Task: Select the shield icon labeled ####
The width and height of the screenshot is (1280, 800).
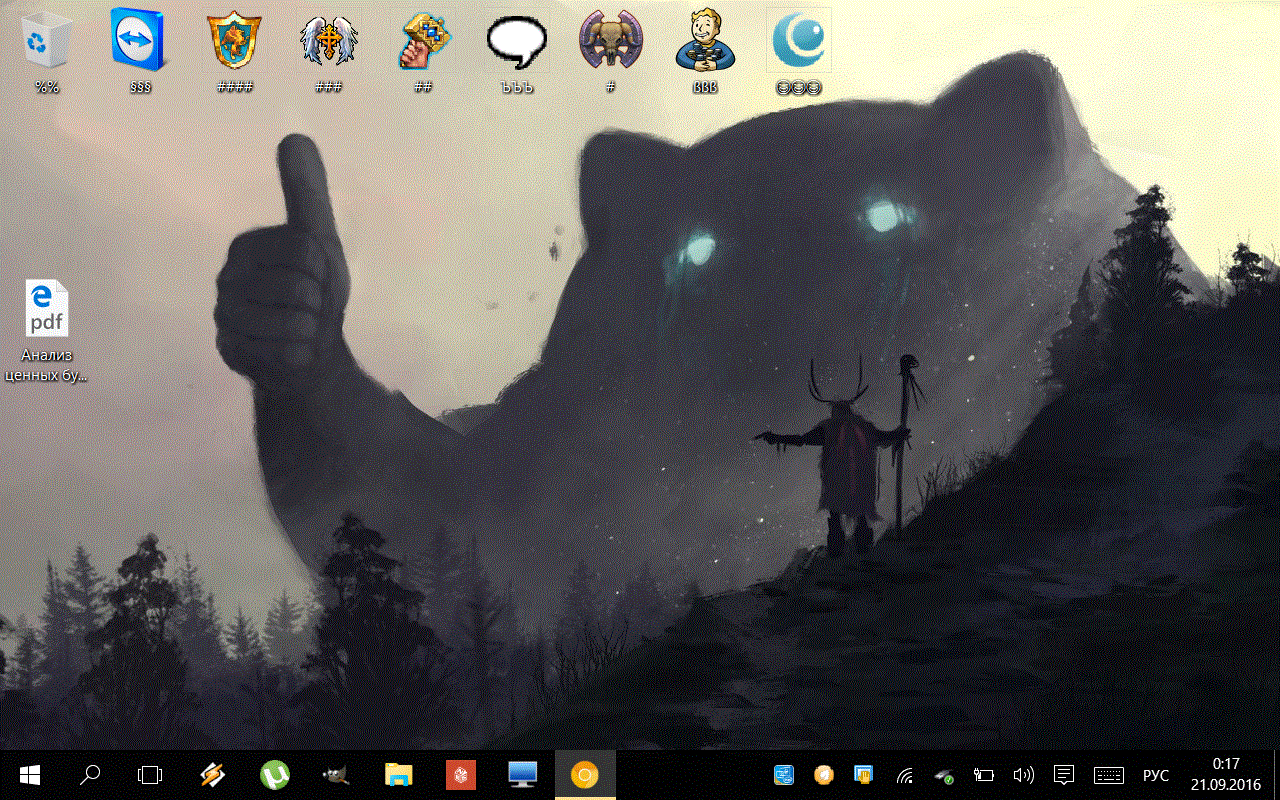Action: pyautogui.click(x=235, y=42)
